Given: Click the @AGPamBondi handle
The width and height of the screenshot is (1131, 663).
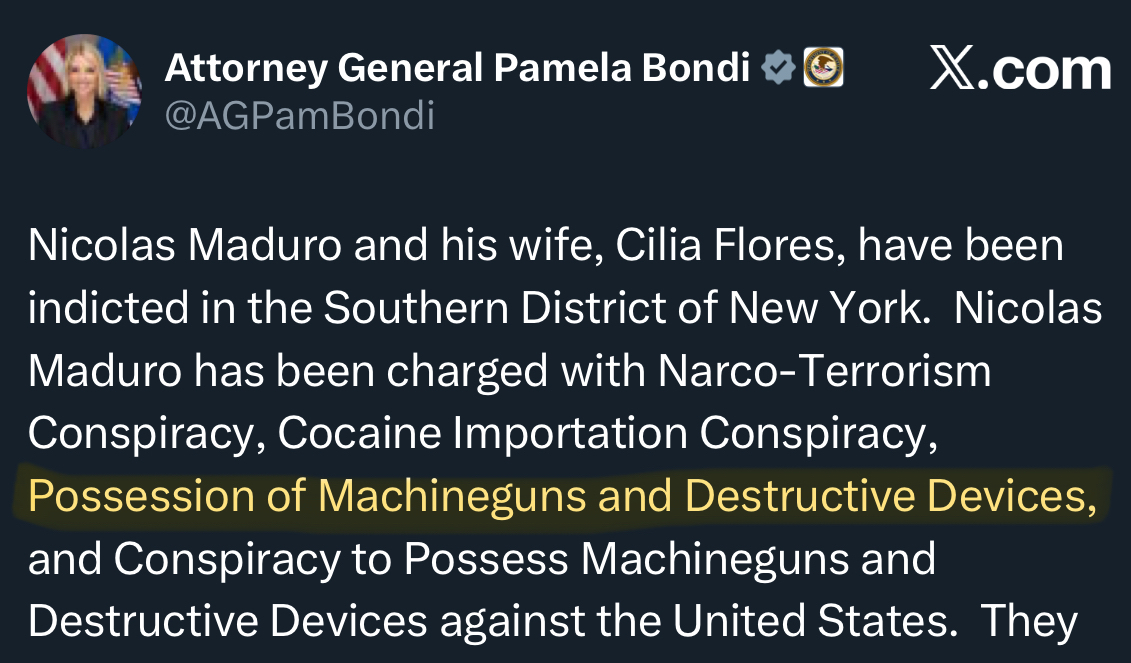Looking at the screenshot, I should coord(299,117).
